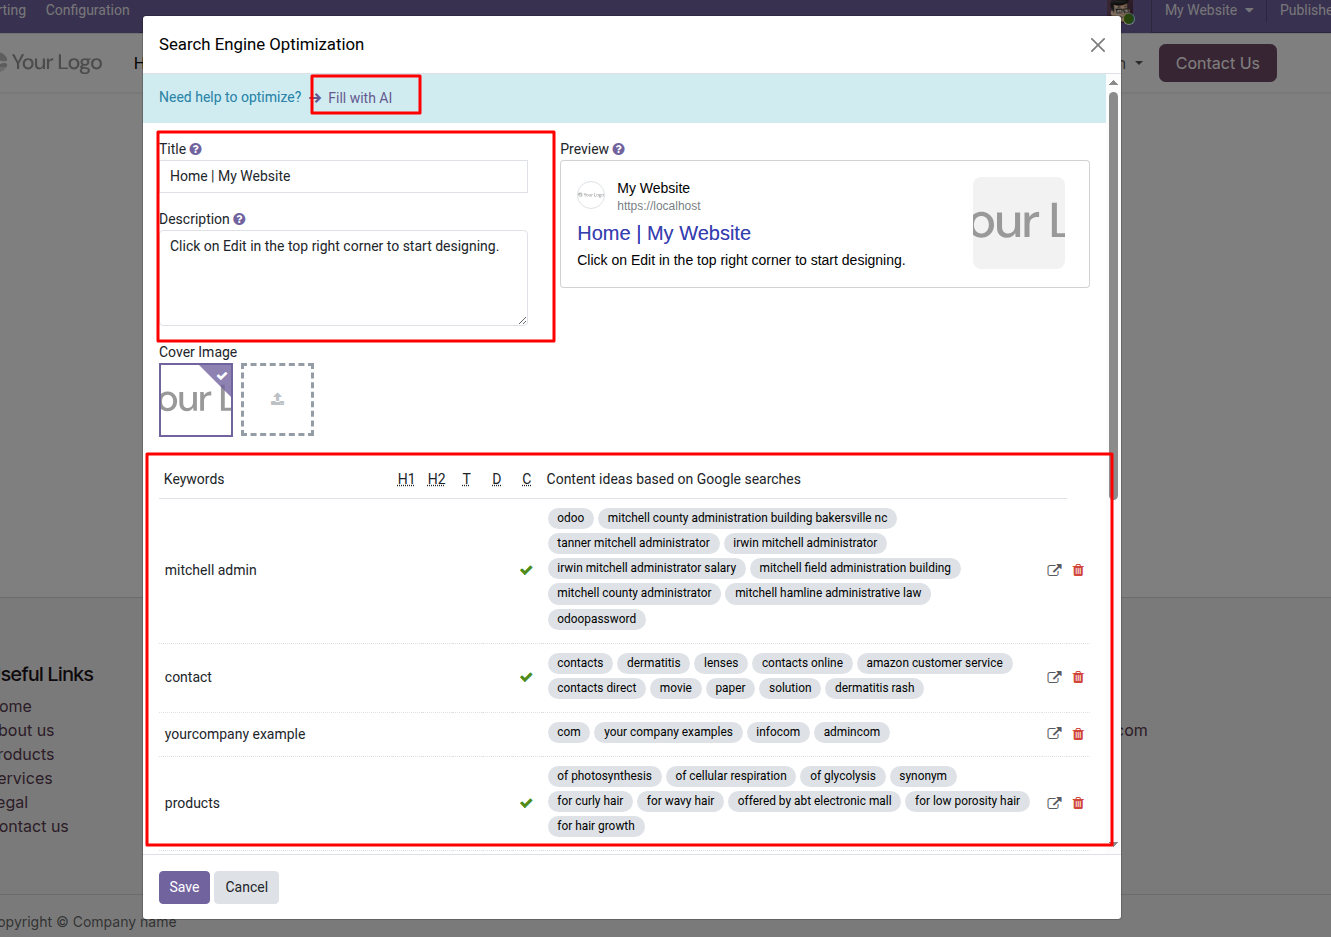Delete the products keyword
This screenshot has height=937, width=1331.
click(x=1078, y=803)
